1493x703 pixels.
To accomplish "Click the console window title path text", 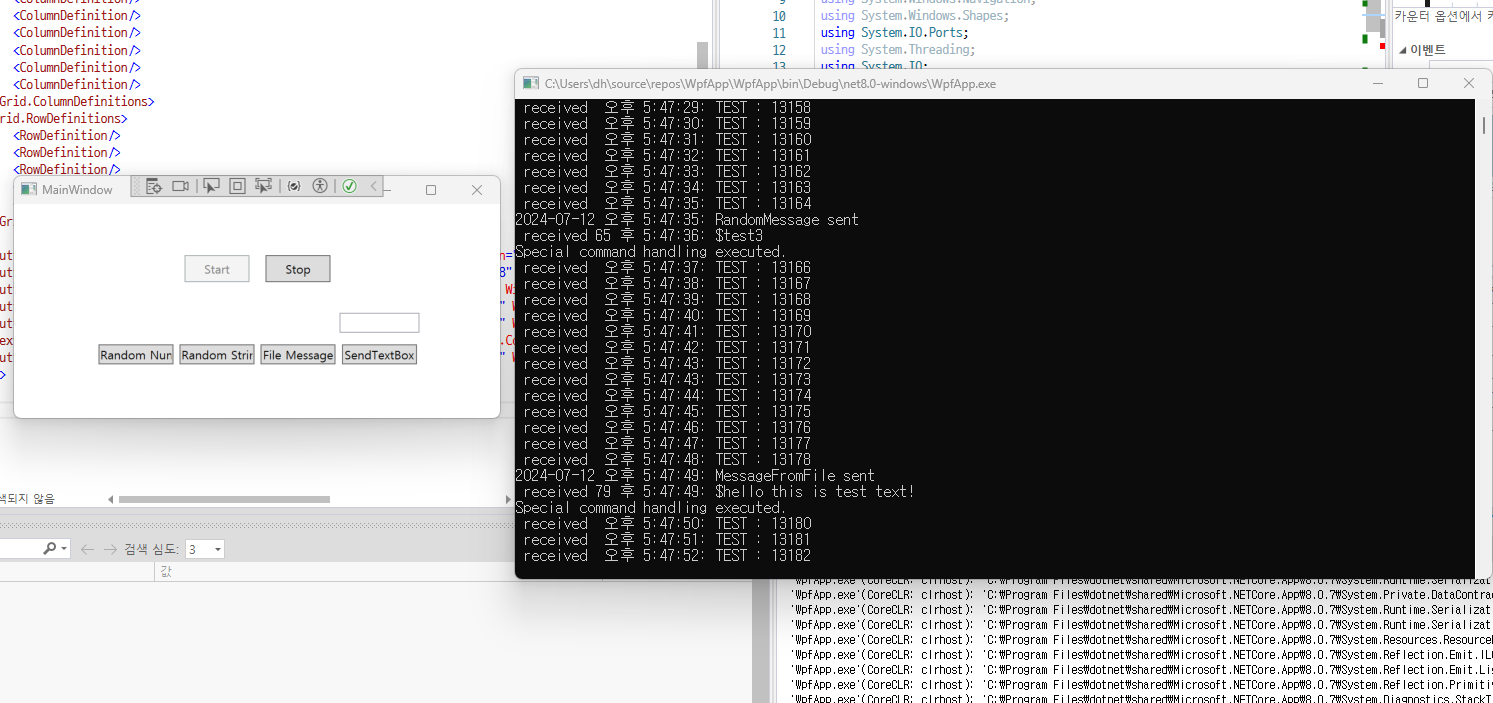I will 770,84.
